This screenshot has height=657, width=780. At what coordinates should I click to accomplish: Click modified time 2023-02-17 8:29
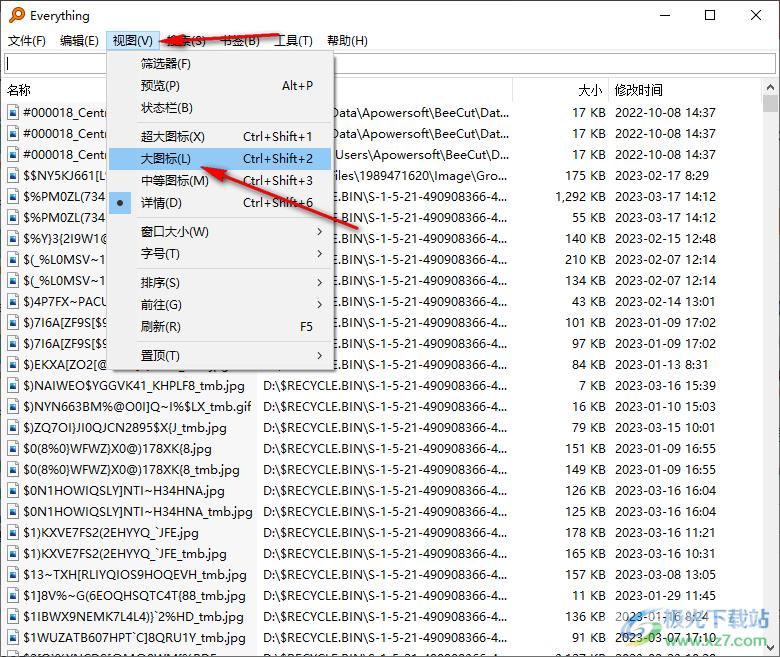[x=662, y=176]
